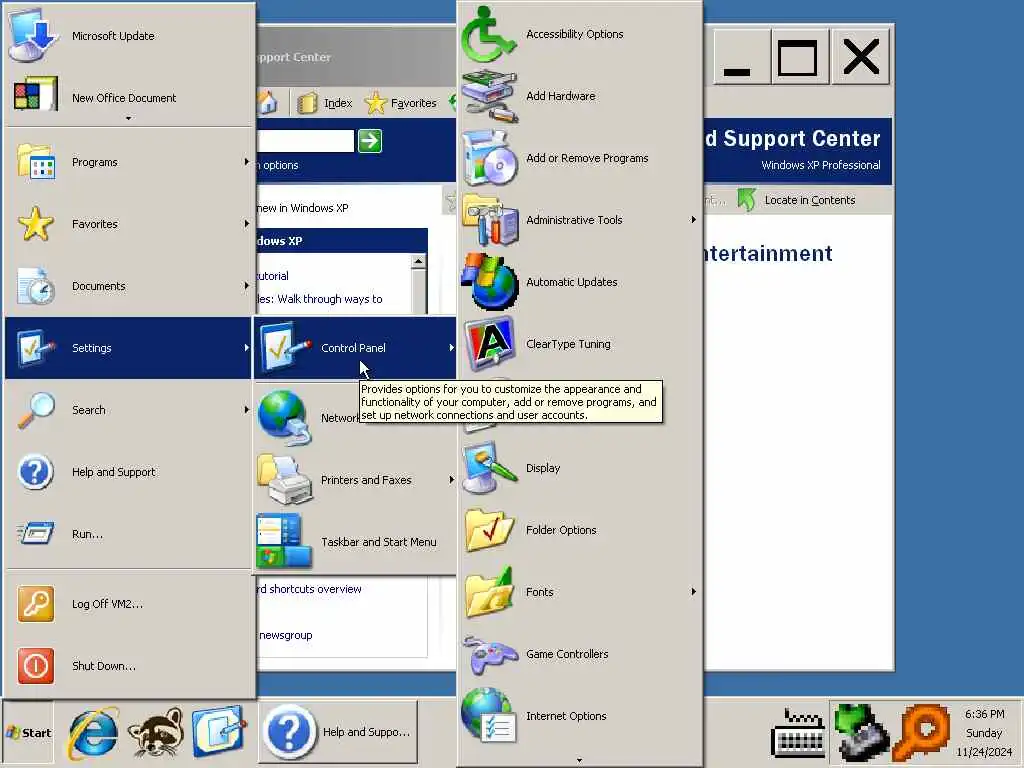Open the Add or Remove Programs icon
Image resolution: width=1024 pixels, height=768 pixels.
click(x=488, y=158)
